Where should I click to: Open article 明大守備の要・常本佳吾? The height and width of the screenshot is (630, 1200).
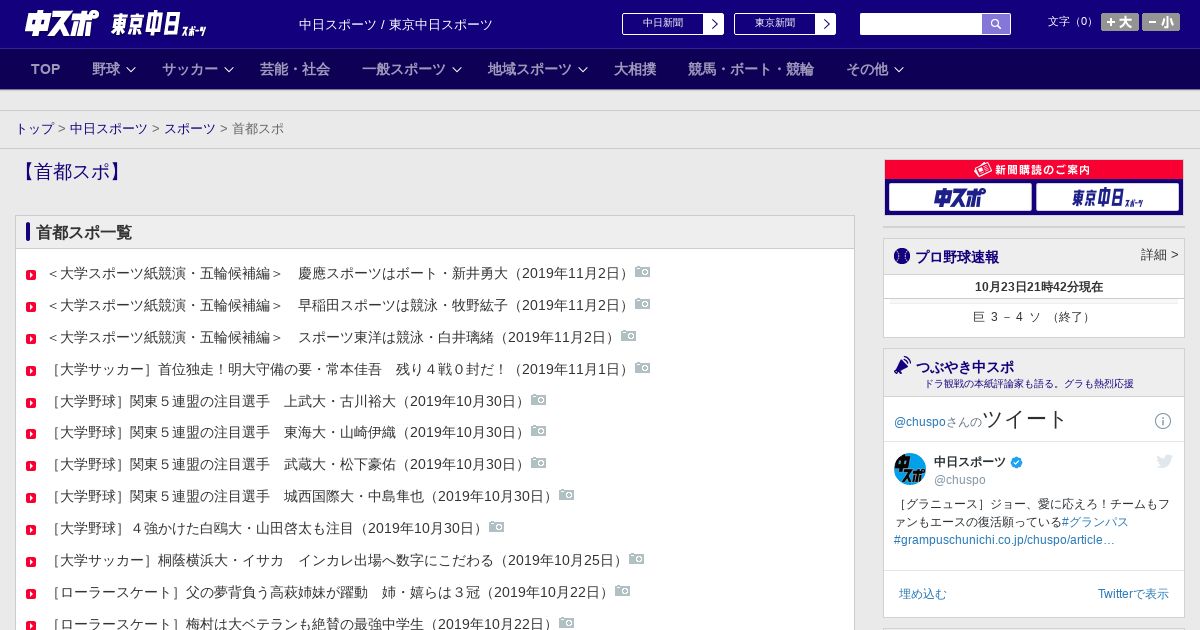[x=340, y=369]
